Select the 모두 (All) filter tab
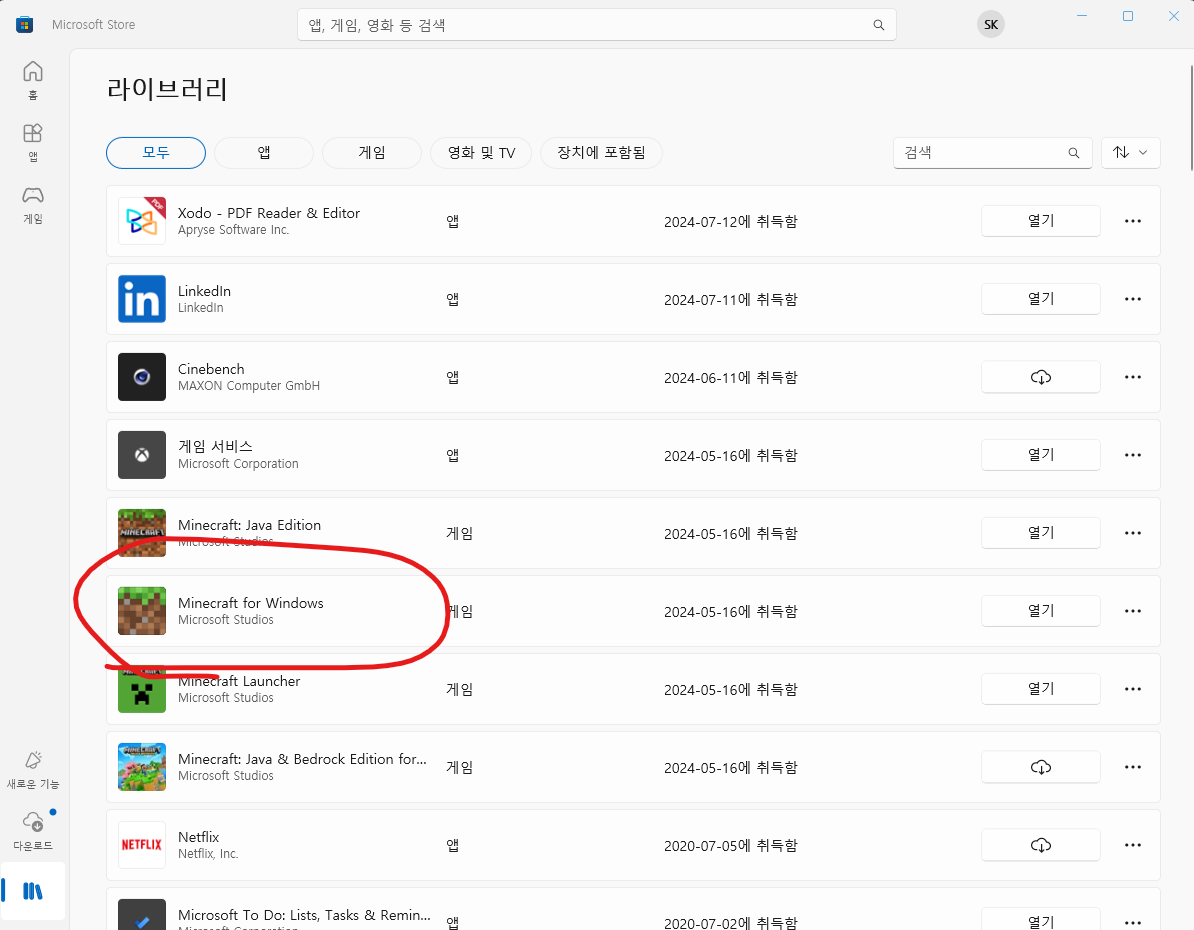The image size is (1194, 930). coord(156,152)
